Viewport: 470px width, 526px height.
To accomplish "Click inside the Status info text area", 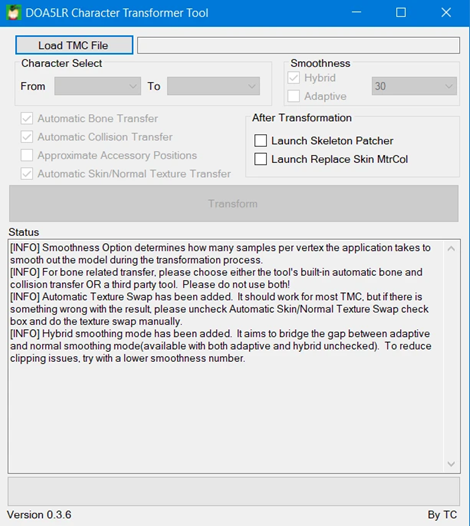I will pyautogui.click(x=226, y=356).
